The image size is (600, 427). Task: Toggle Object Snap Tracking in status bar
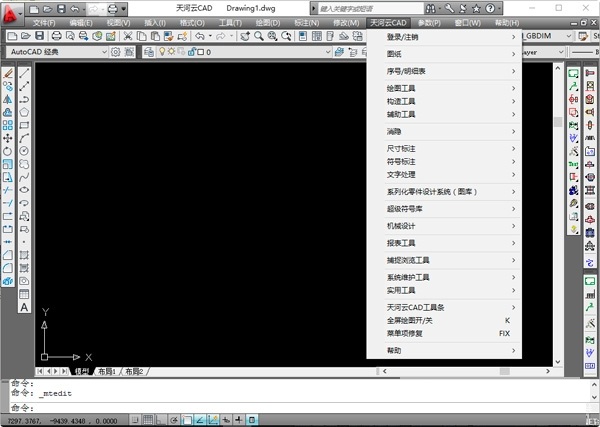[x=200, y=420]
